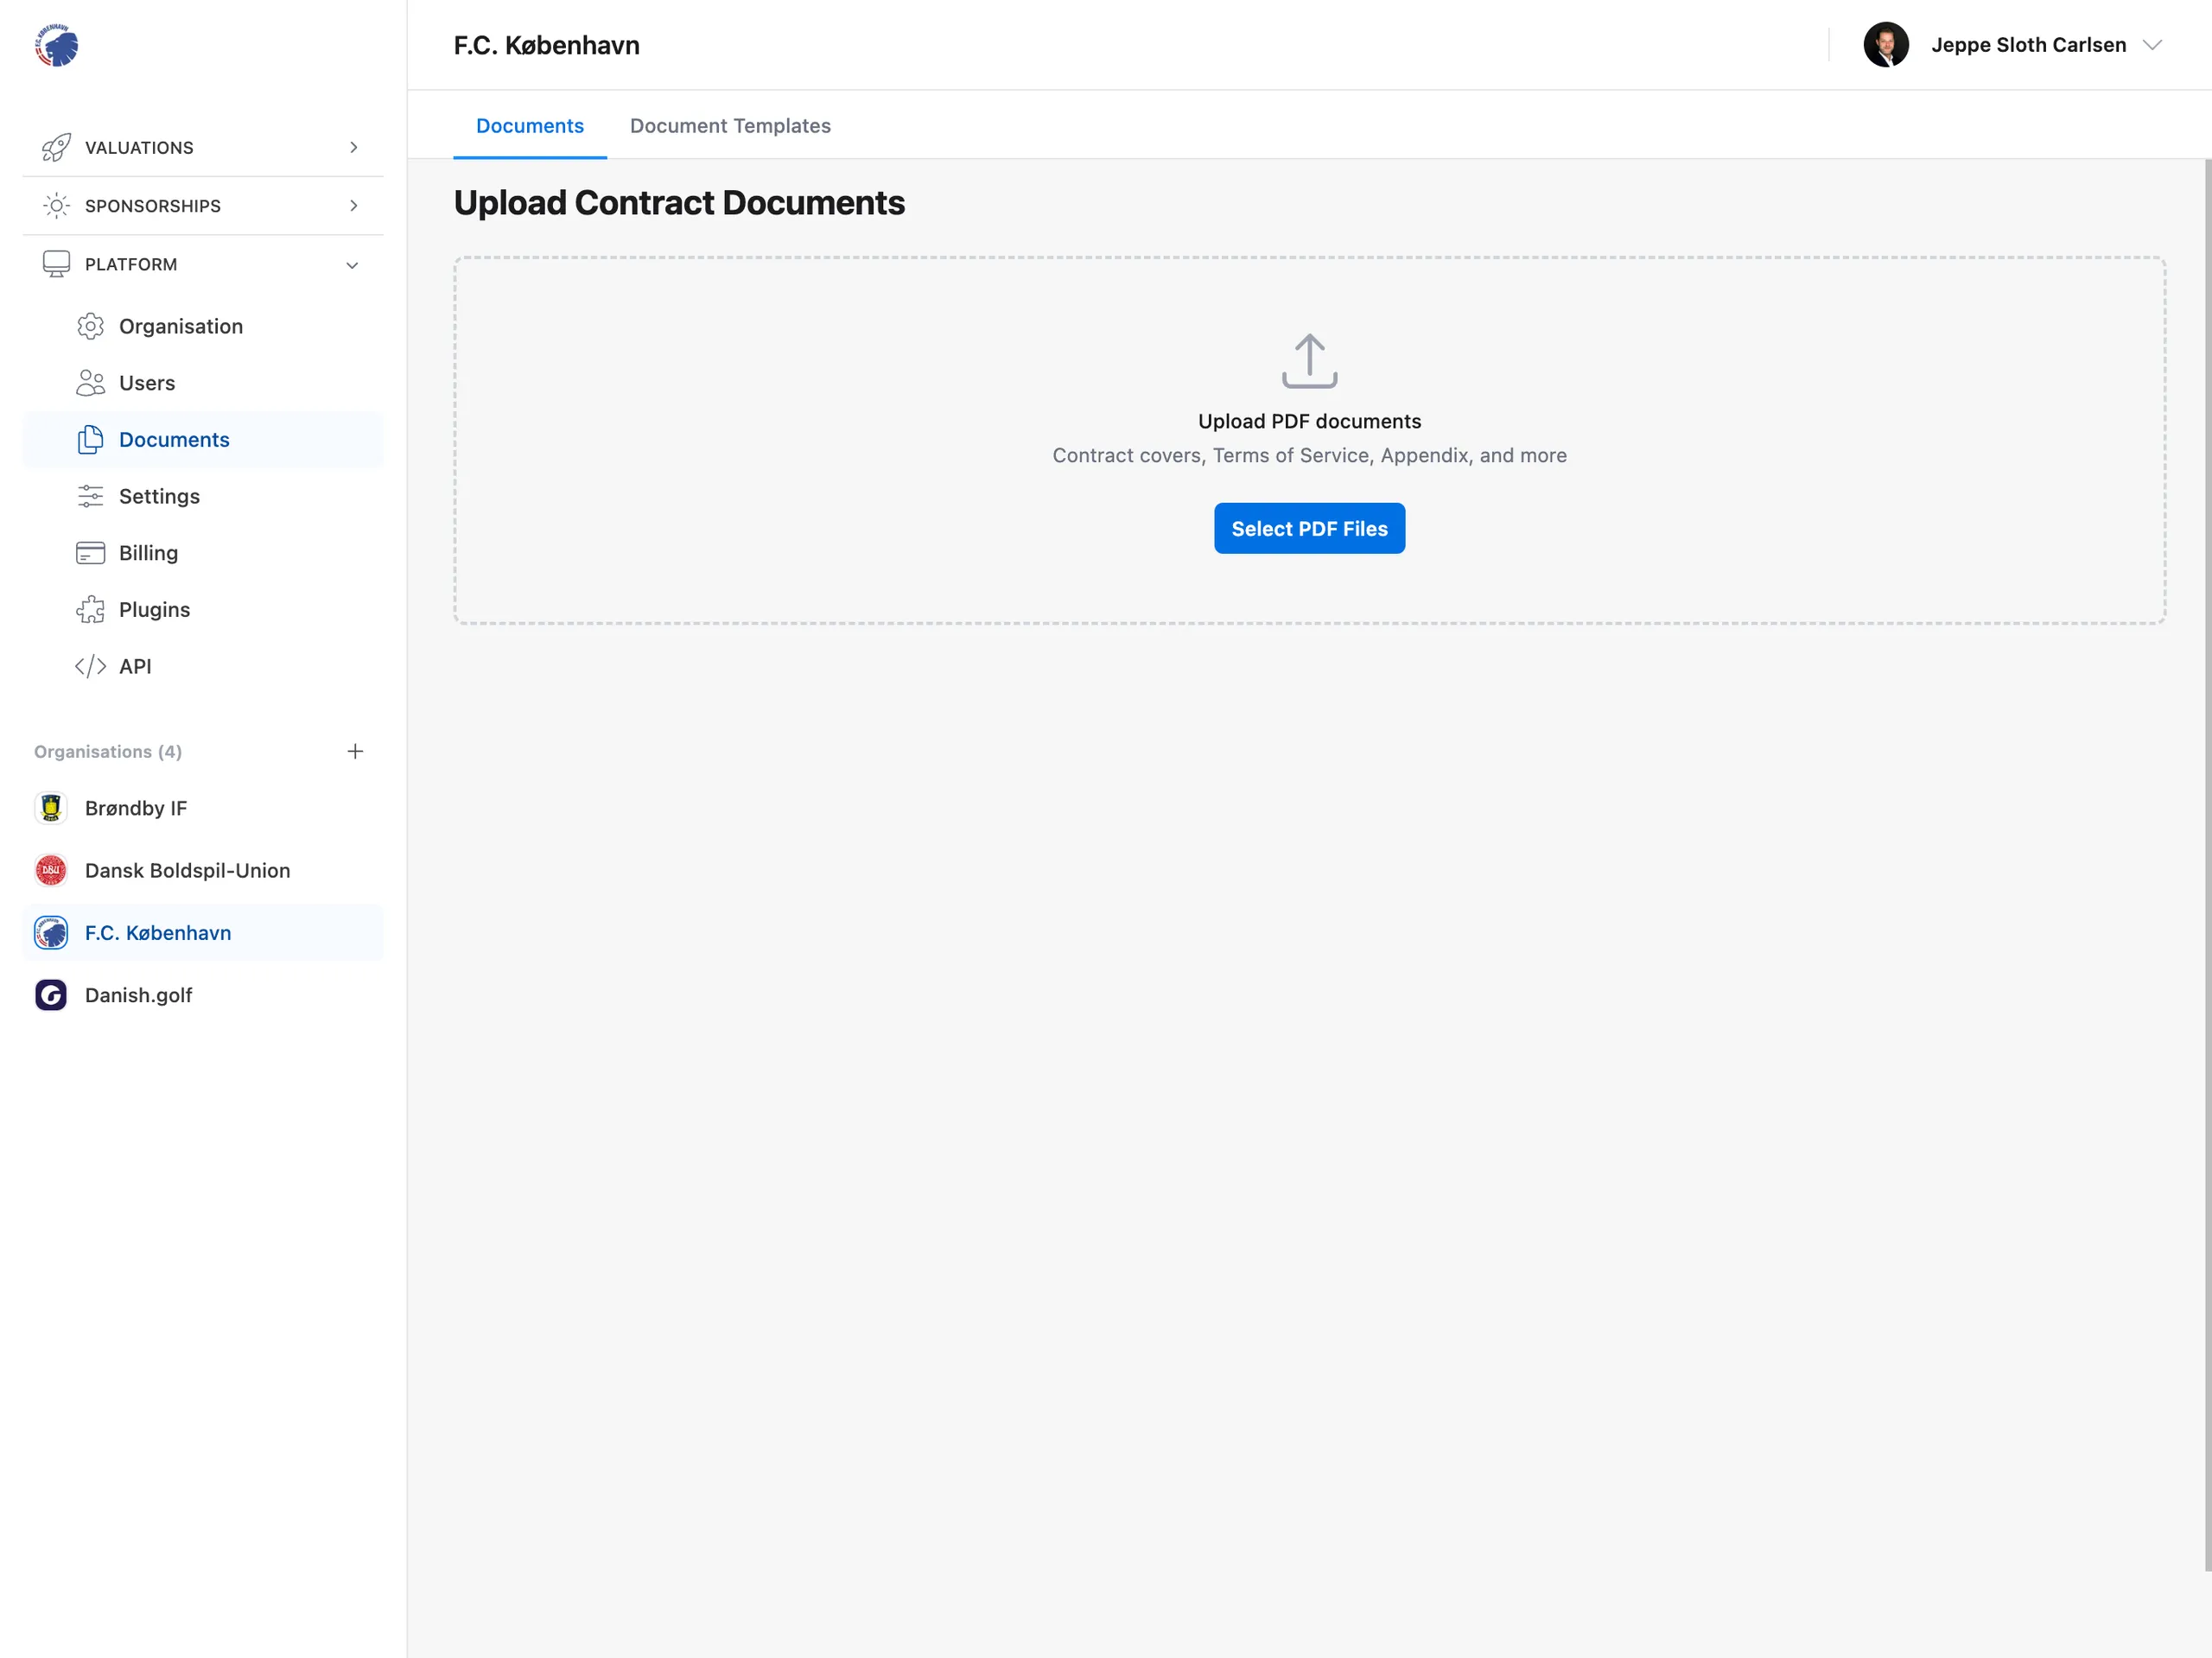The width and height of the screenshot is (2212, 1658).
Task: Click the Dansk Boldspil-Union crest icon
Action: (51, 870)
